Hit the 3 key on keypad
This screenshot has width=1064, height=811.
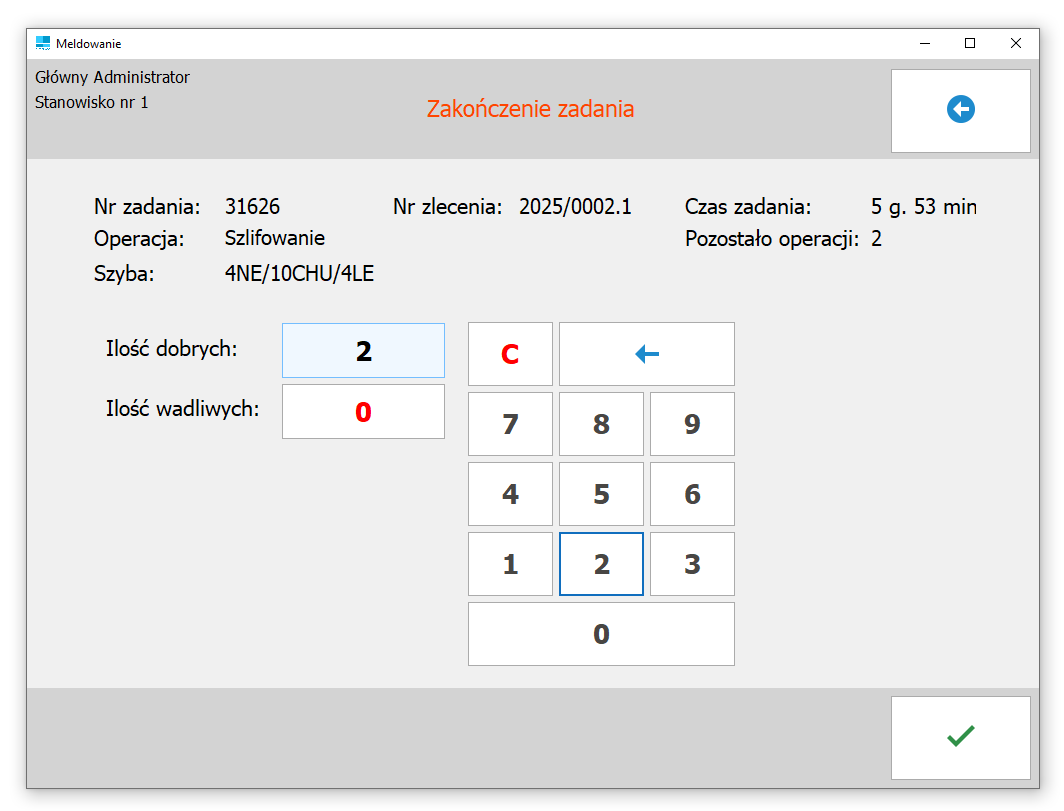coord(692,564)
